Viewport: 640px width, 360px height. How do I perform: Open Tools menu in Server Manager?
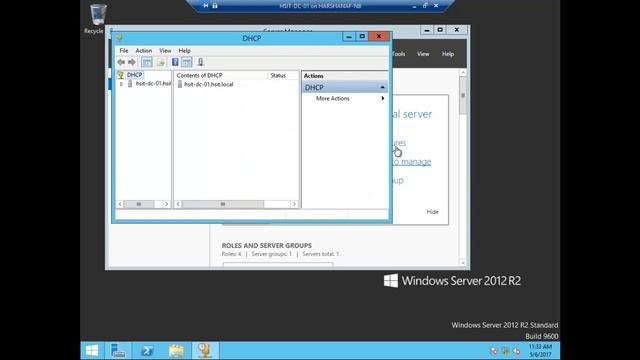click(399, 54)
